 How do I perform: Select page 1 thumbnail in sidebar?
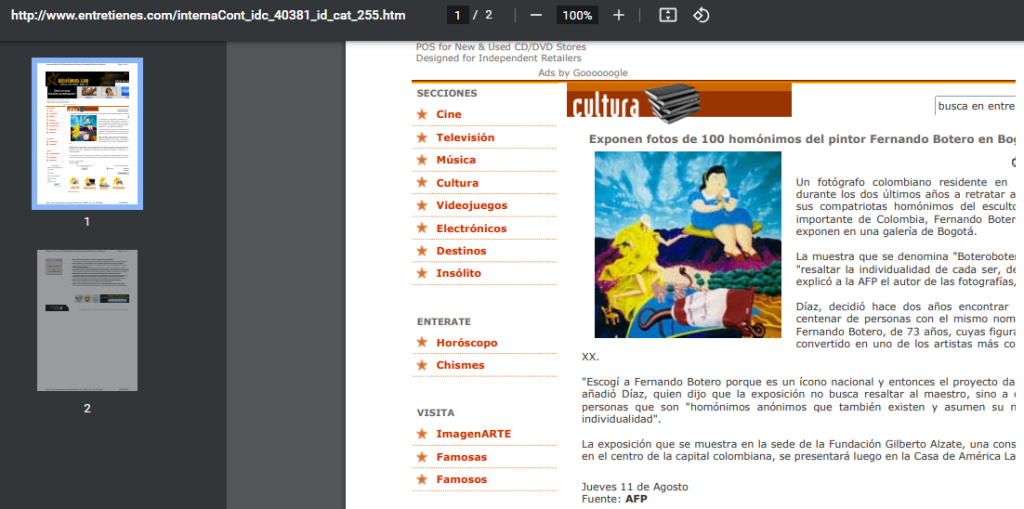point(87,133)
